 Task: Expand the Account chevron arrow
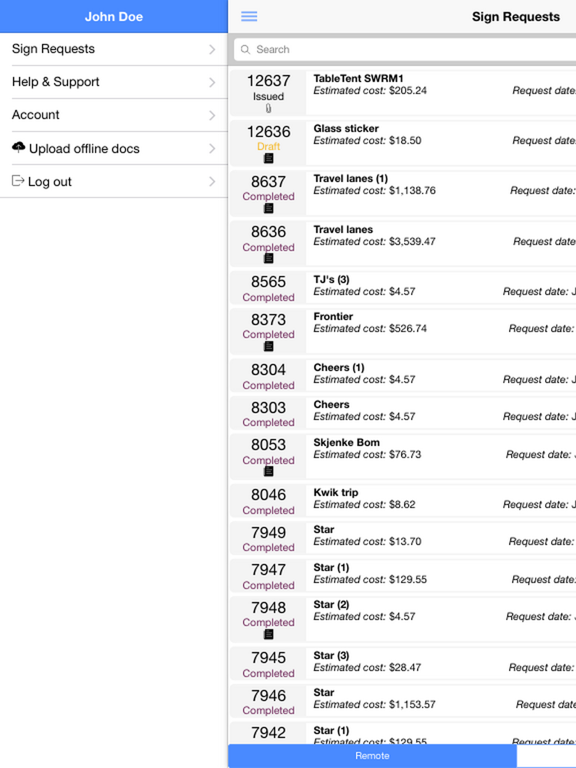[x=212, y=115]
